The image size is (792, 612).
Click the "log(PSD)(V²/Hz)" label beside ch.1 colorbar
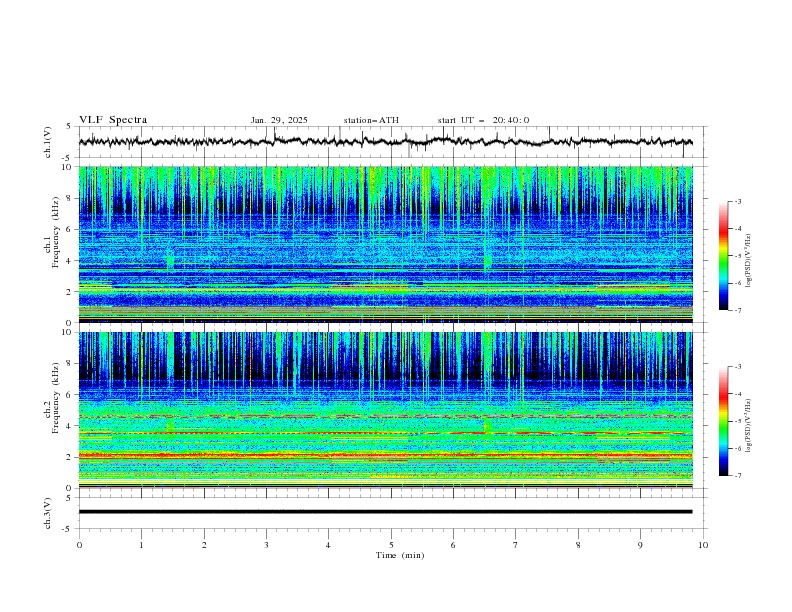pos(748,261)
